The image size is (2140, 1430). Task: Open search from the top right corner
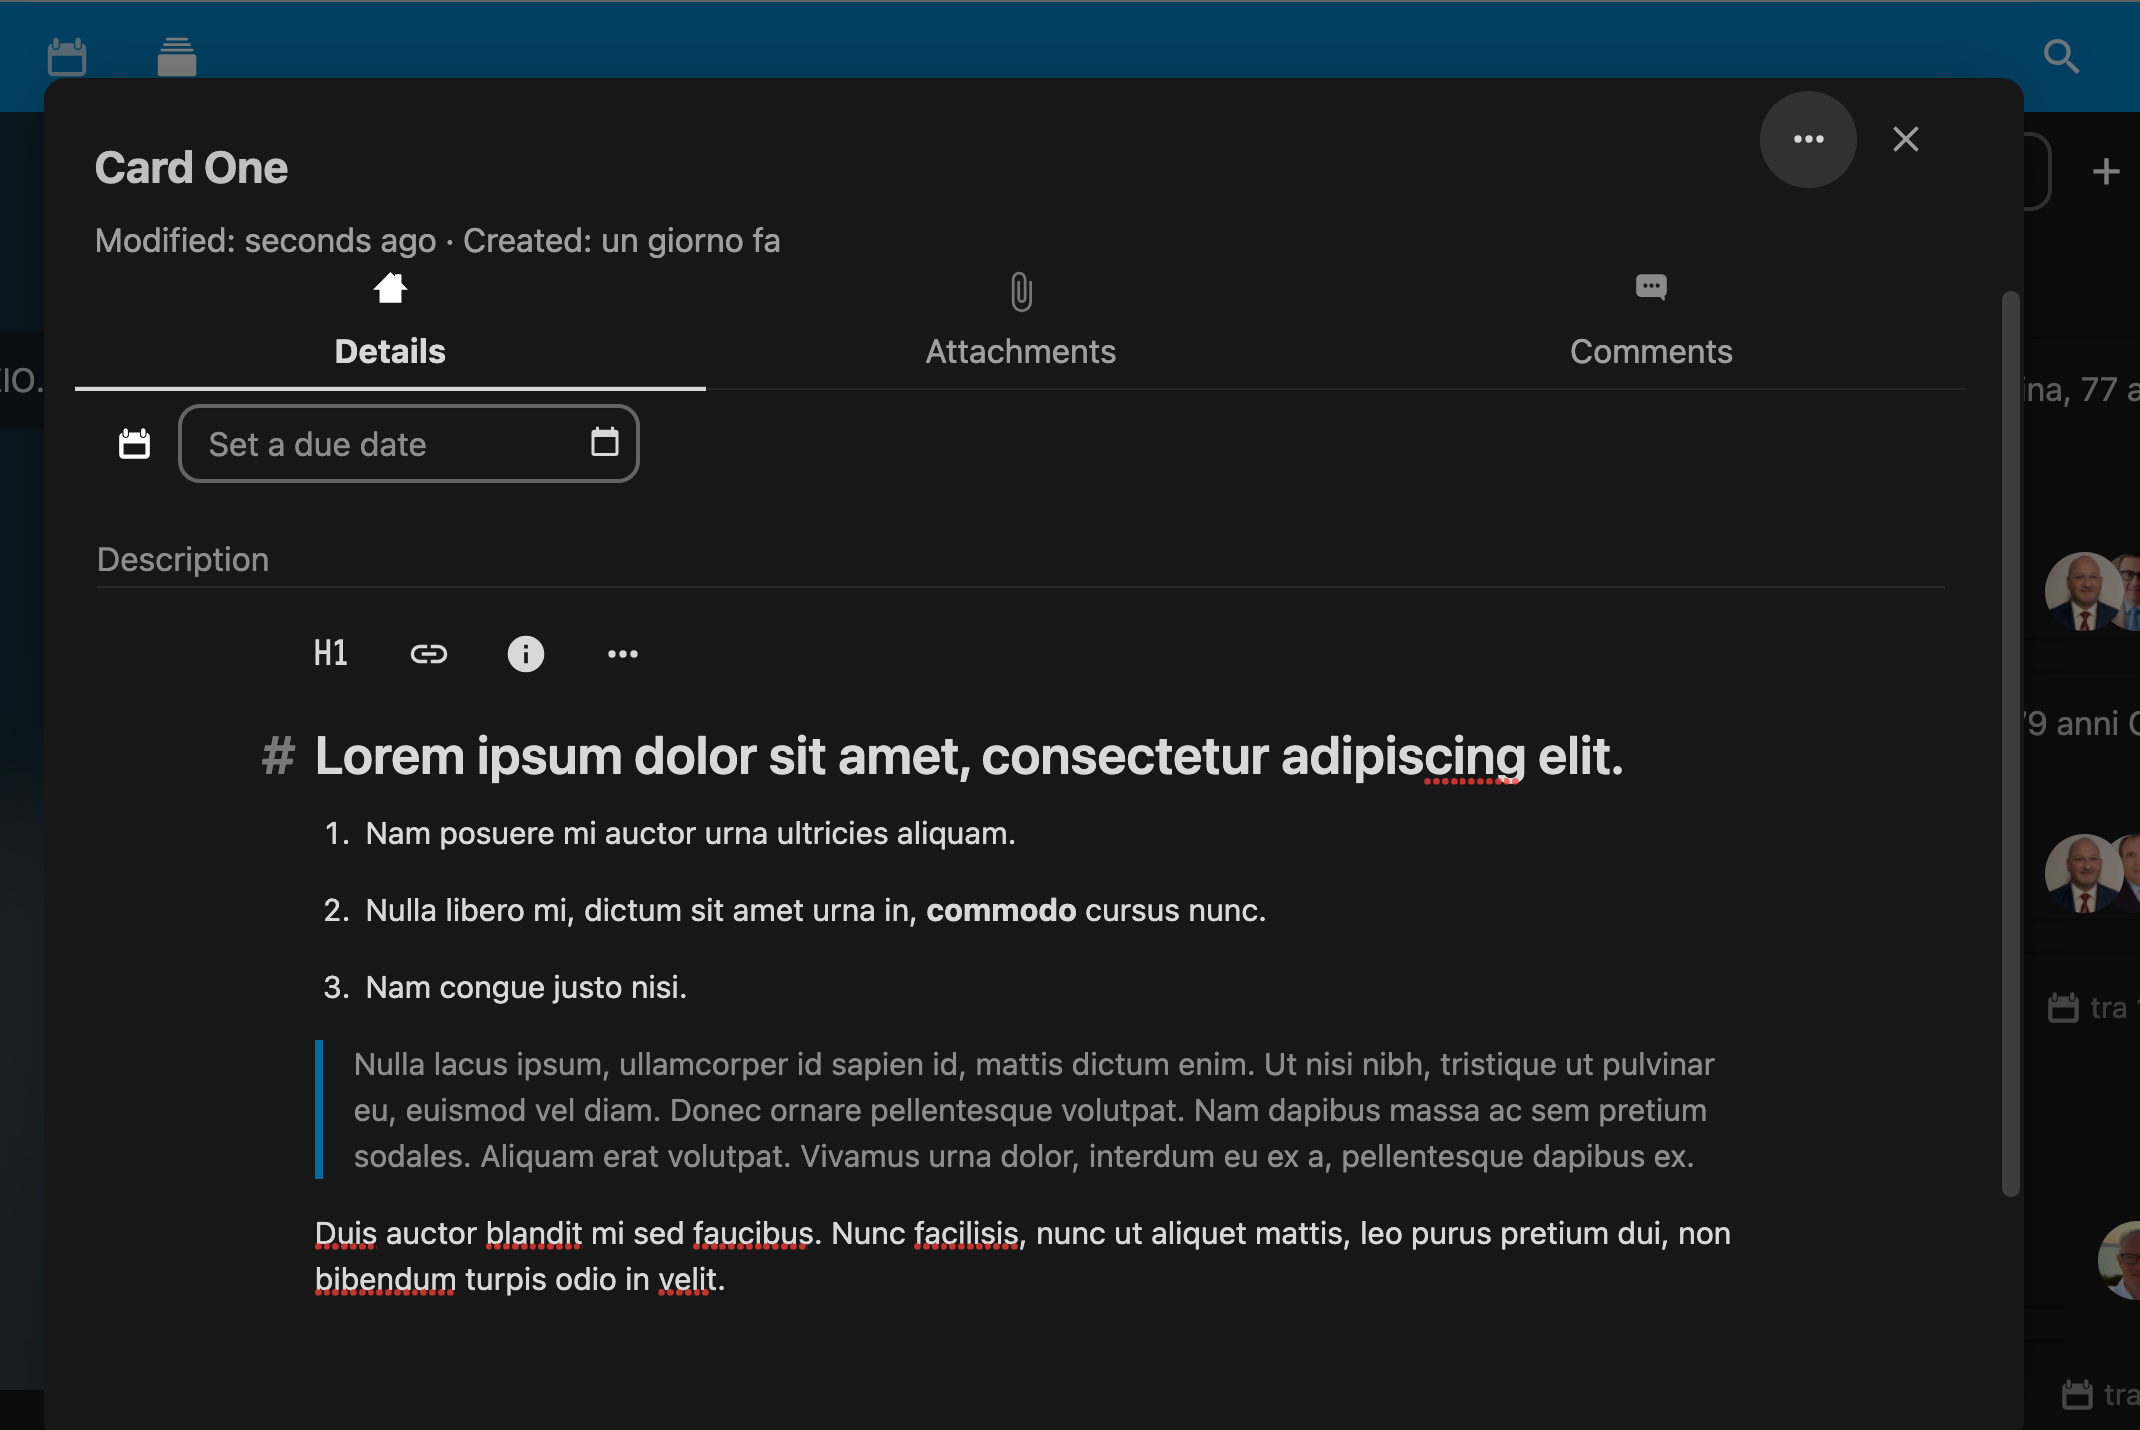pos(2061,57)
